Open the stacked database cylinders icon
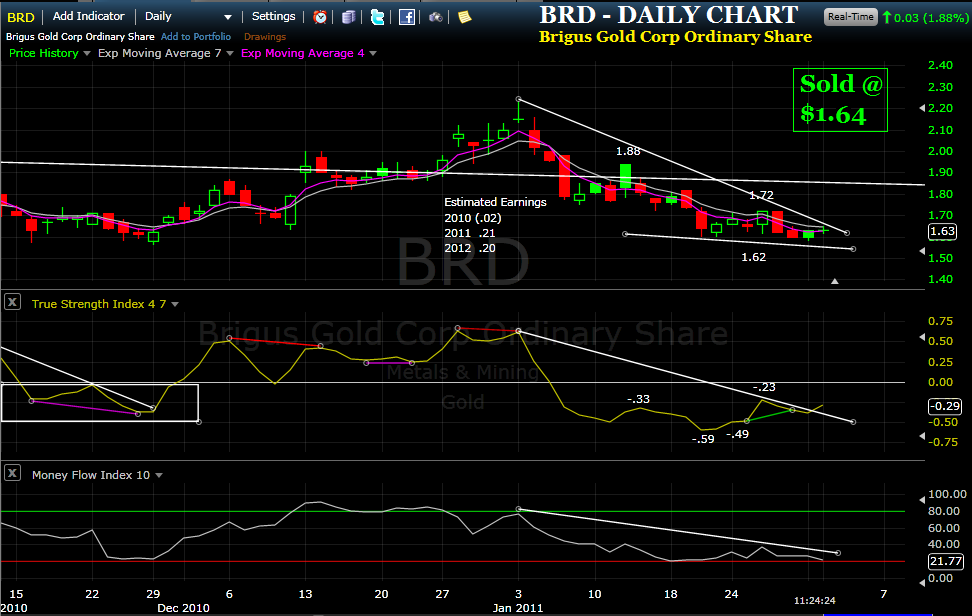The height and width of the screenshot is (616, 972). [x=348, y=17]
